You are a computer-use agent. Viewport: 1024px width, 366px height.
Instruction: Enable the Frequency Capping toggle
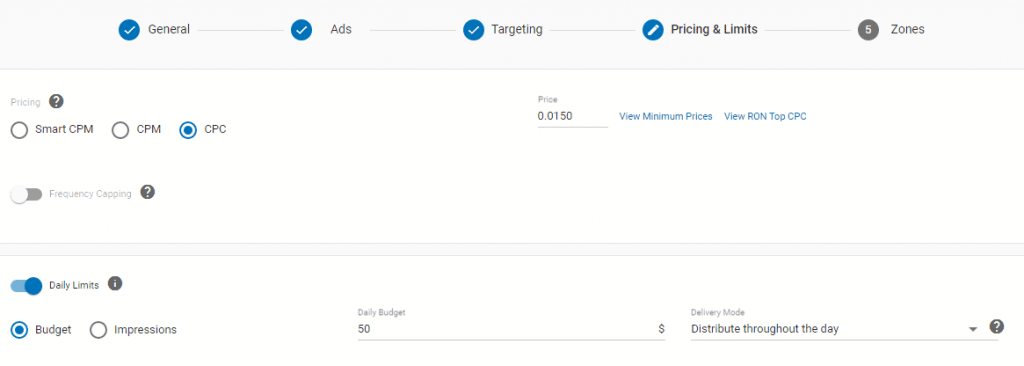[x=26, y=194]
